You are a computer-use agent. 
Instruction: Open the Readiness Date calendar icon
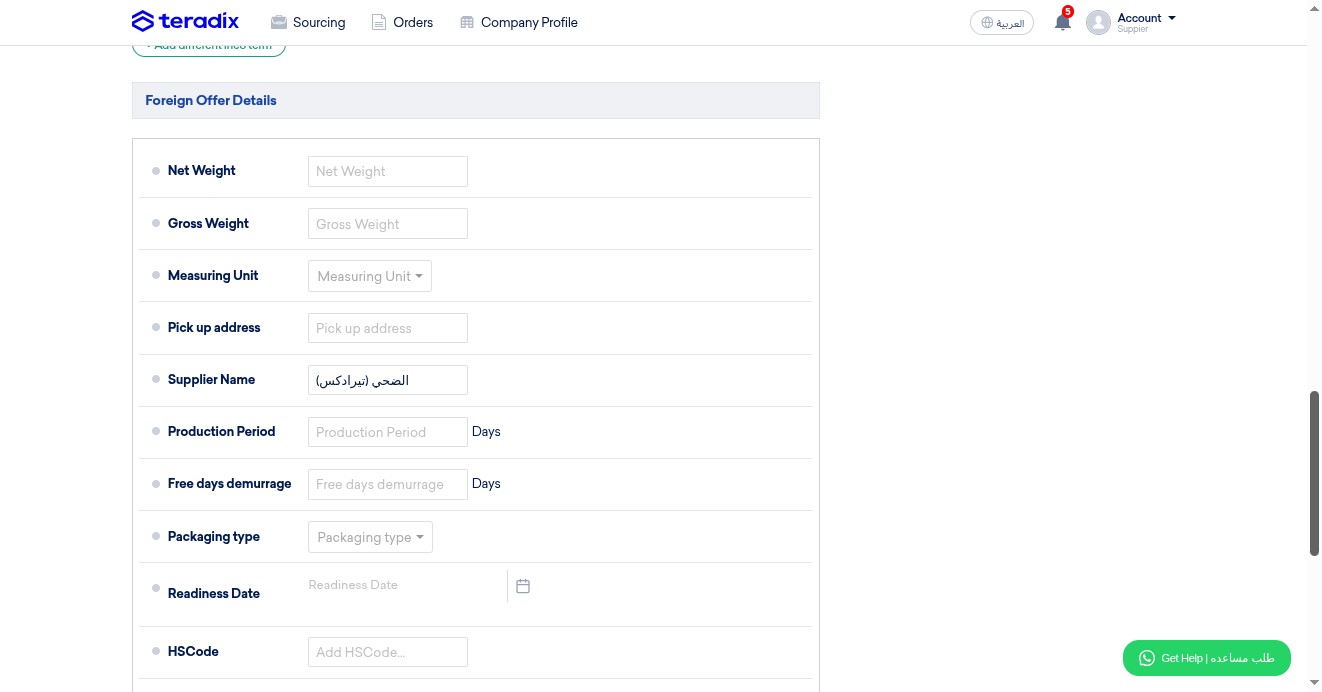point(522,586)
